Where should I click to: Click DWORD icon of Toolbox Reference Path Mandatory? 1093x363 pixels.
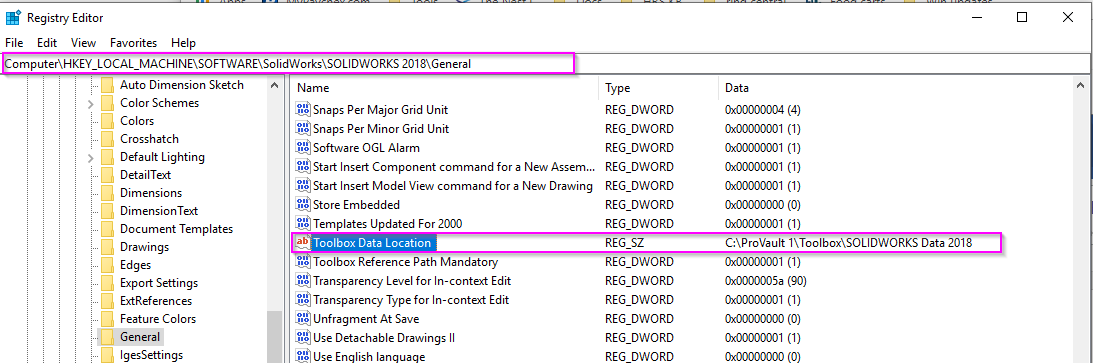(x=303, y=262)
